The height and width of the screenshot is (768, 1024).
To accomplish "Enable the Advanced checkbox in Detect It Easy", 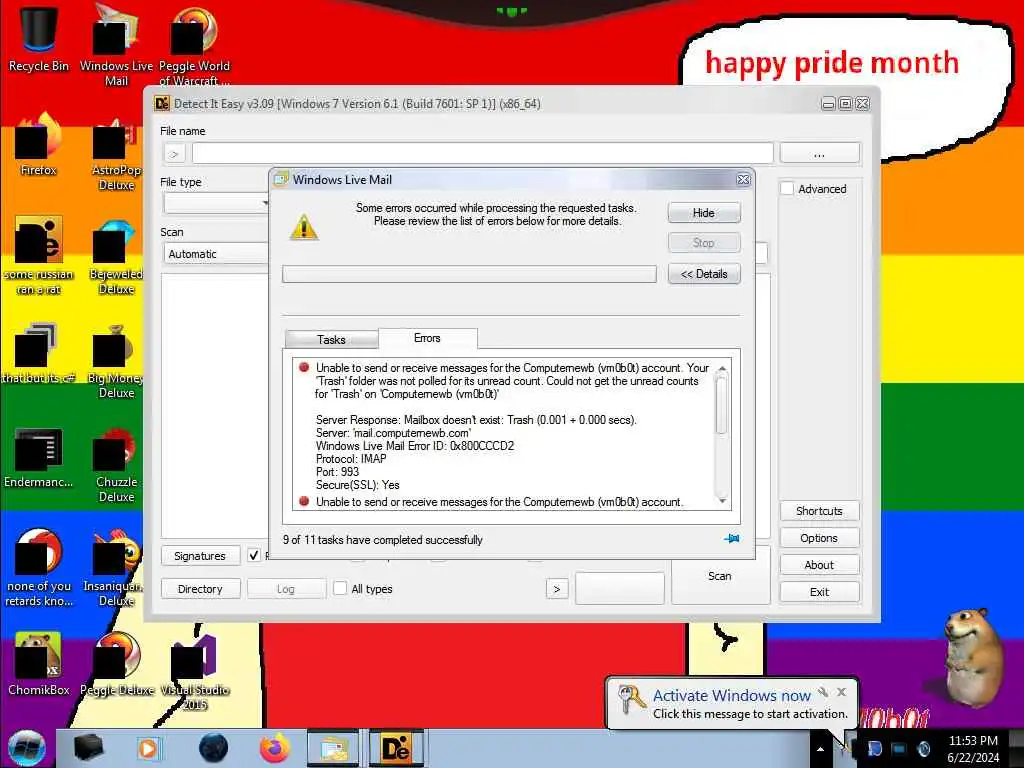I will click(x=788, y=189).
